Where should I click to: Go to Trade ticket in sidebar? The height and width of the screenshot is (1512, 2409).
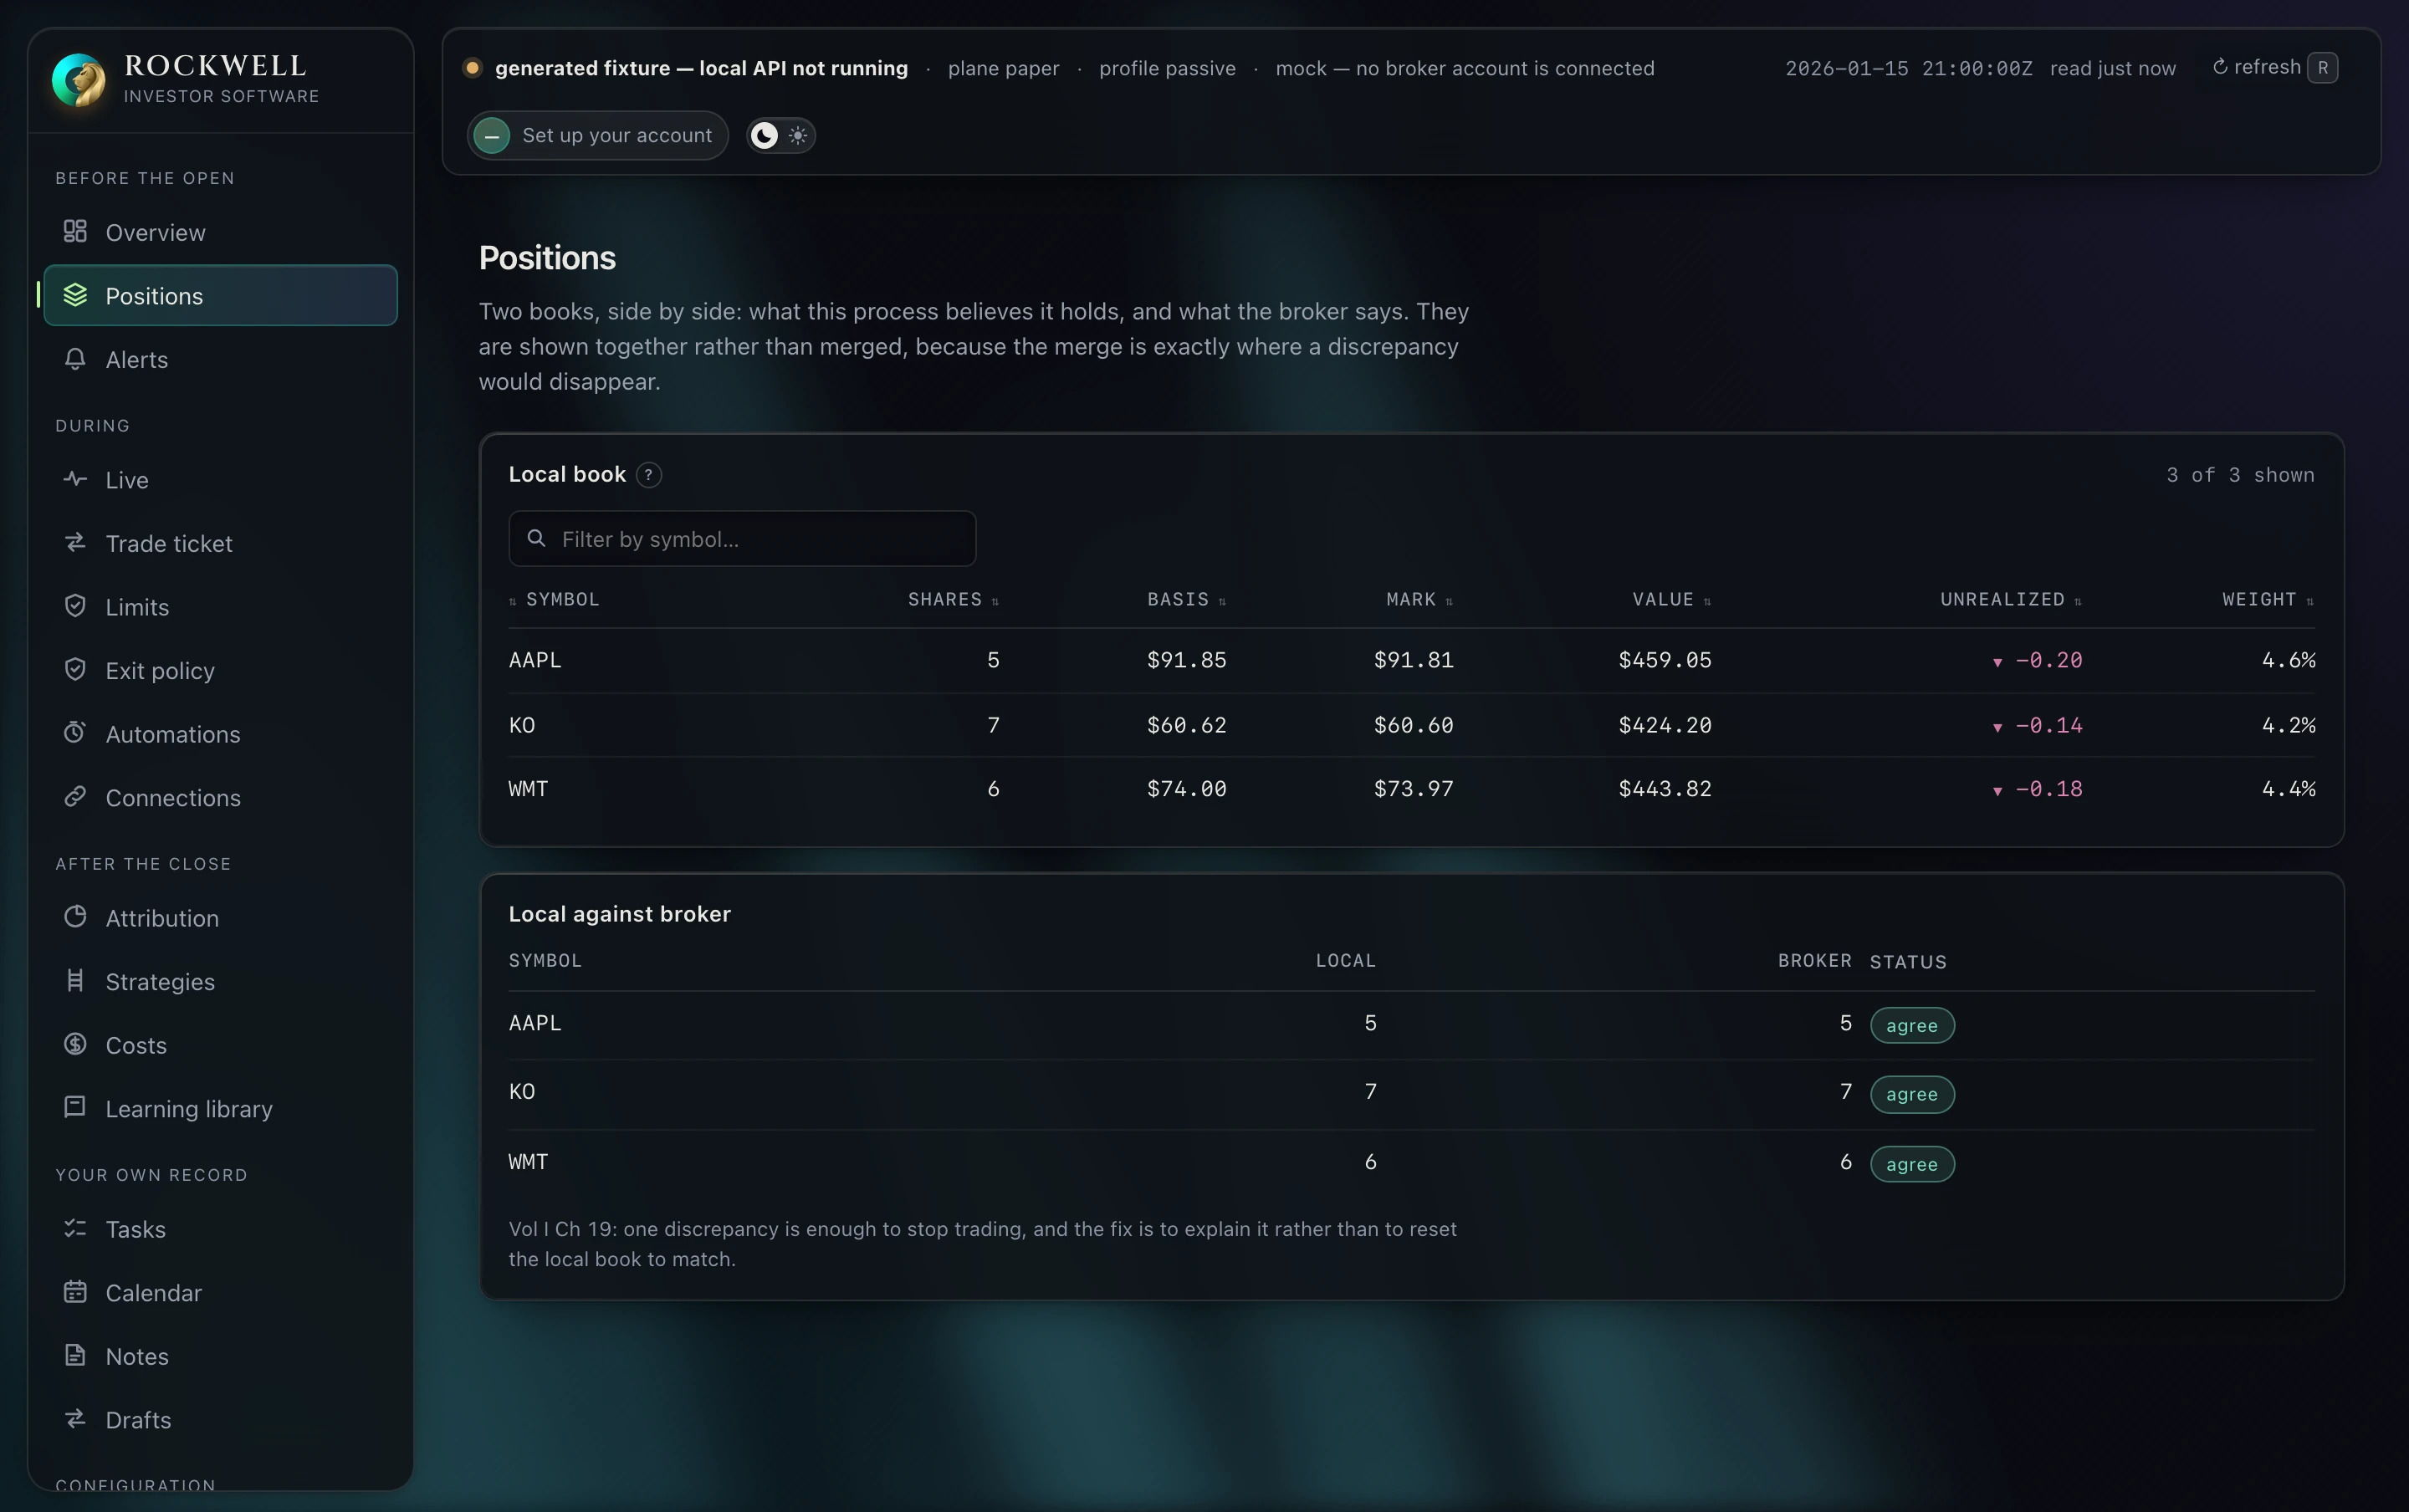[220, 543]
